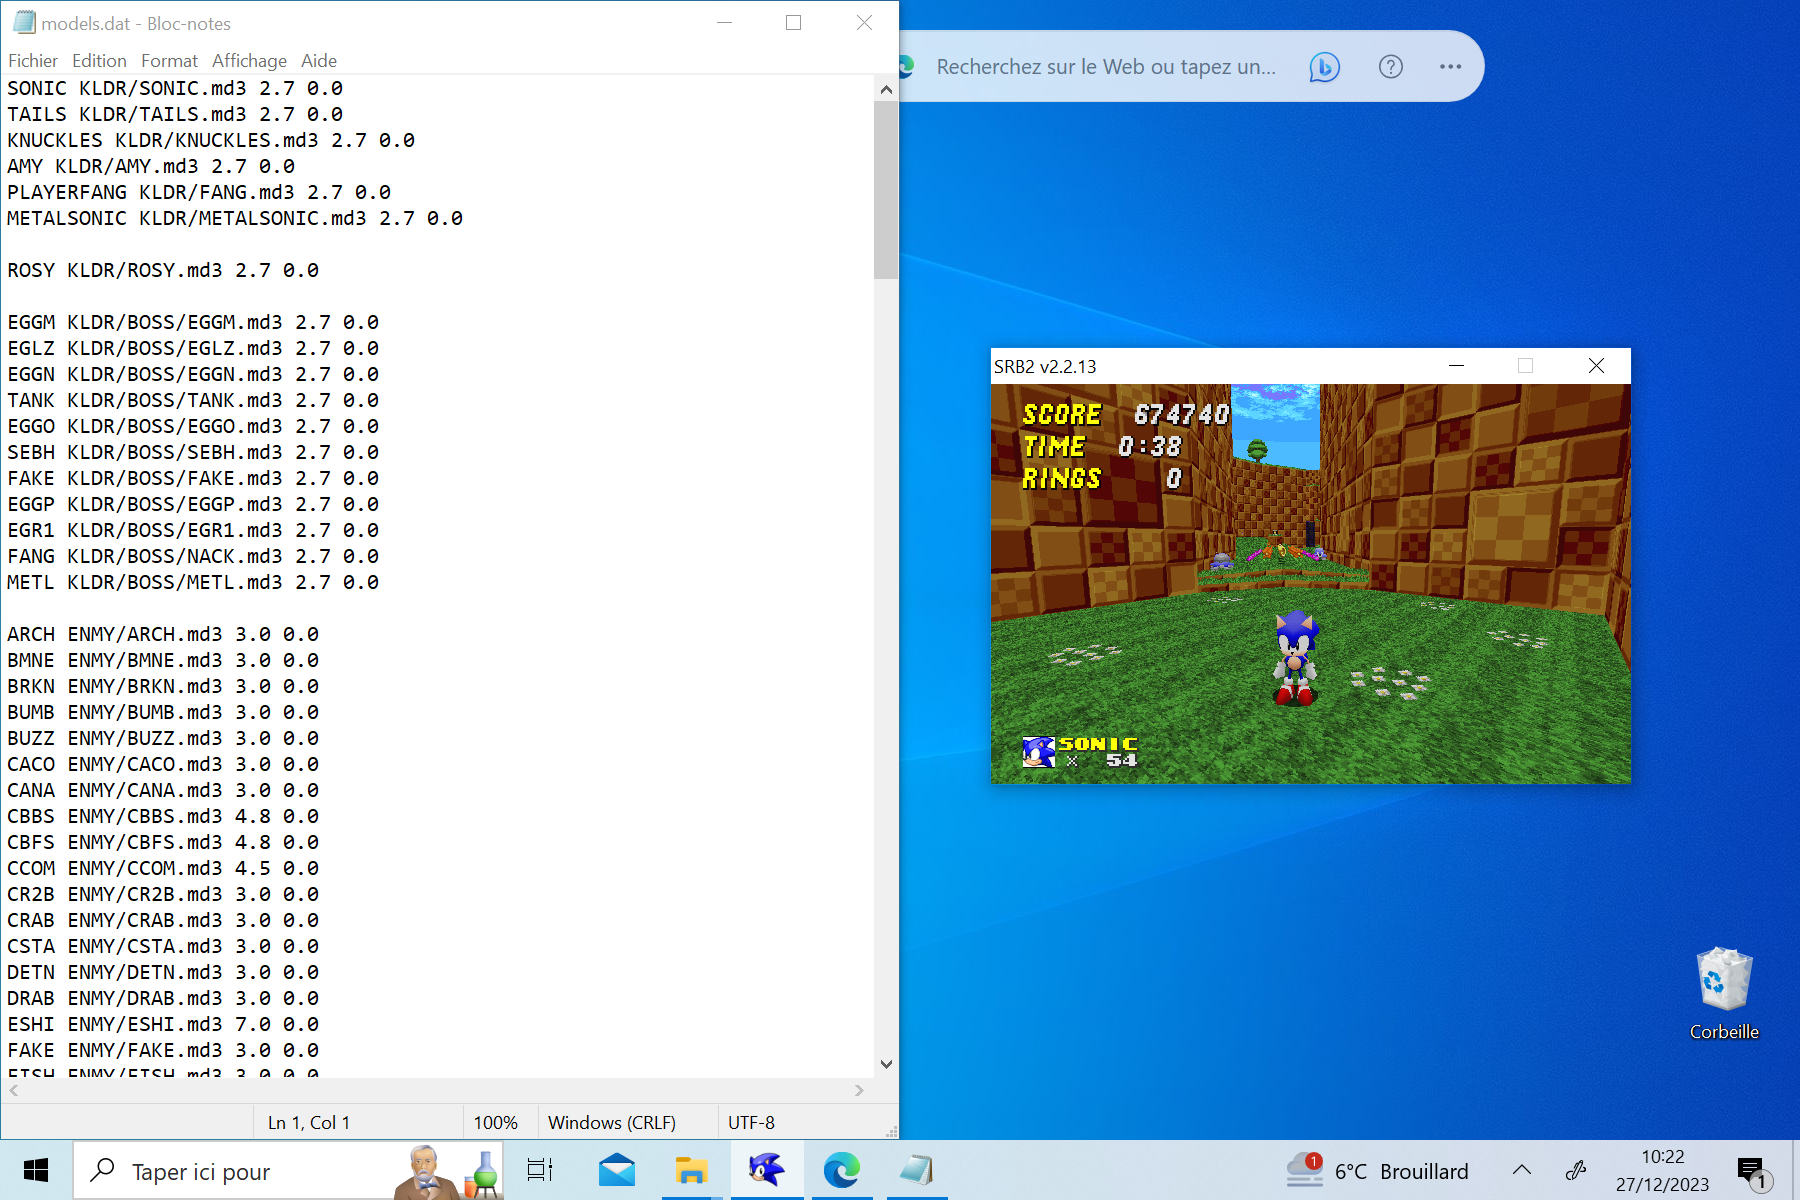This screenshot has height=1200, width=1800.
Task: Click the line 'TANK KLDR/BOSS/TANK.md3 2.7 0.0'
Action: pyautogui.click(x=193, y=401)
